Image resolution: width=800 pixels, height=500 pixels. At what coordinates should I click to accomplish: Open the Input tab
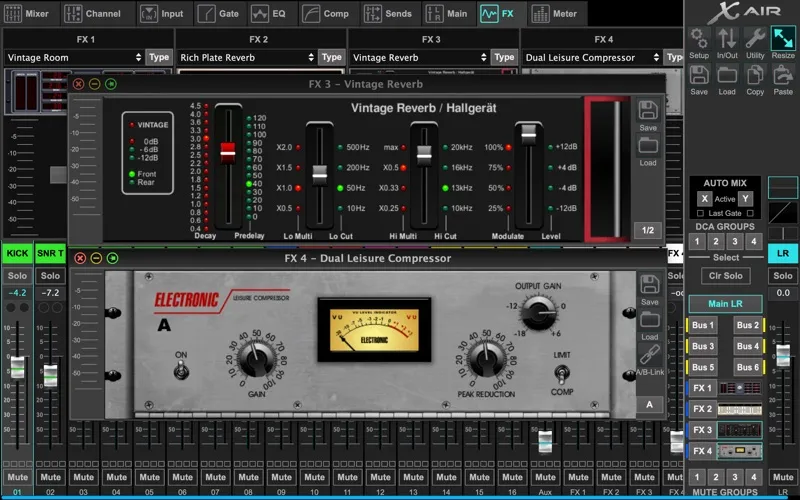pyautogui.click(x=162, y=14)
